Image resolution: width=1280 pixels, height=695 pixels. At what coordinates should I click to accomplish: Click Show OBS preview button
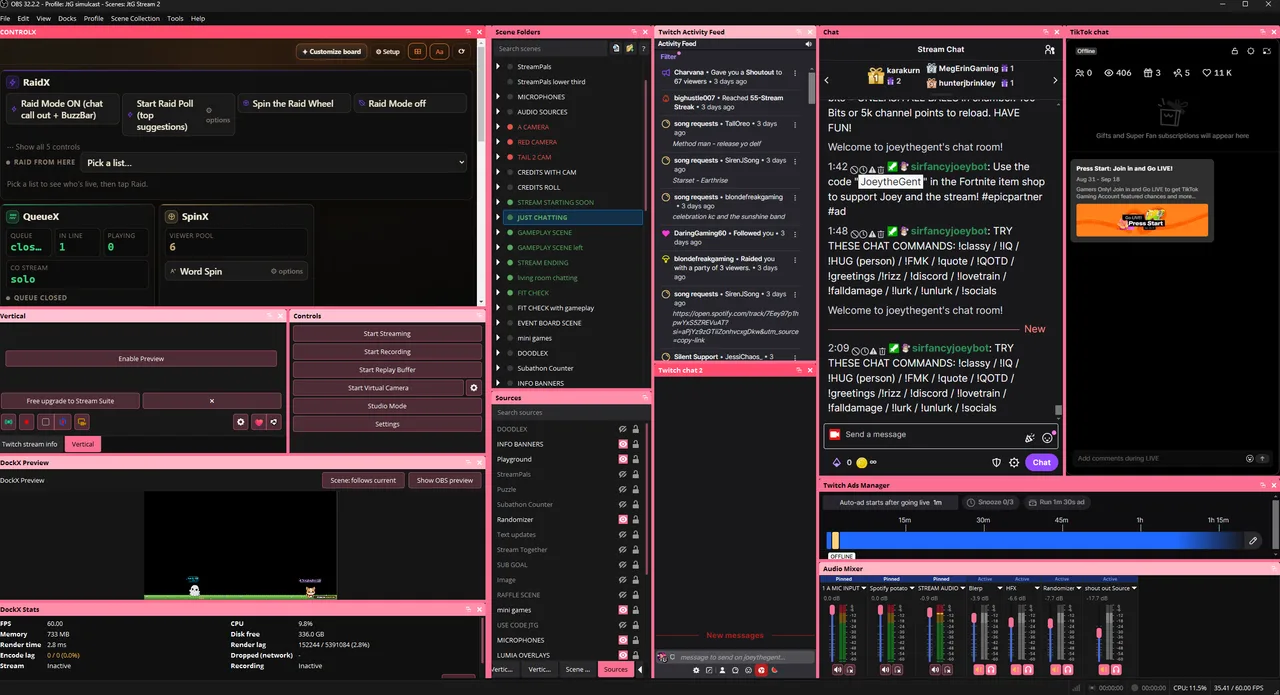445,480
